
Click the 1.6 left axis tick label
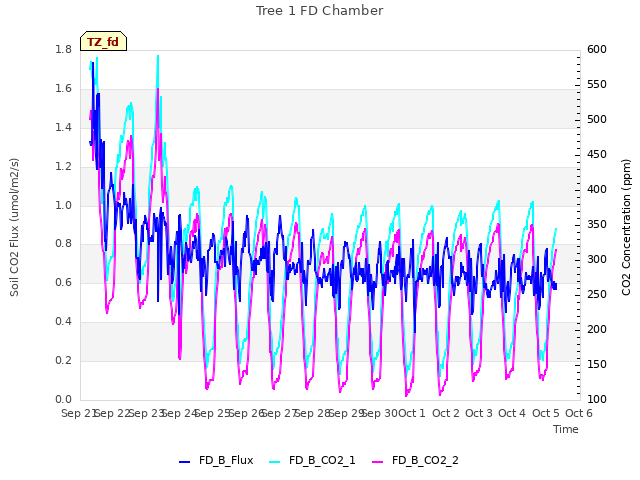coord(64,89)
